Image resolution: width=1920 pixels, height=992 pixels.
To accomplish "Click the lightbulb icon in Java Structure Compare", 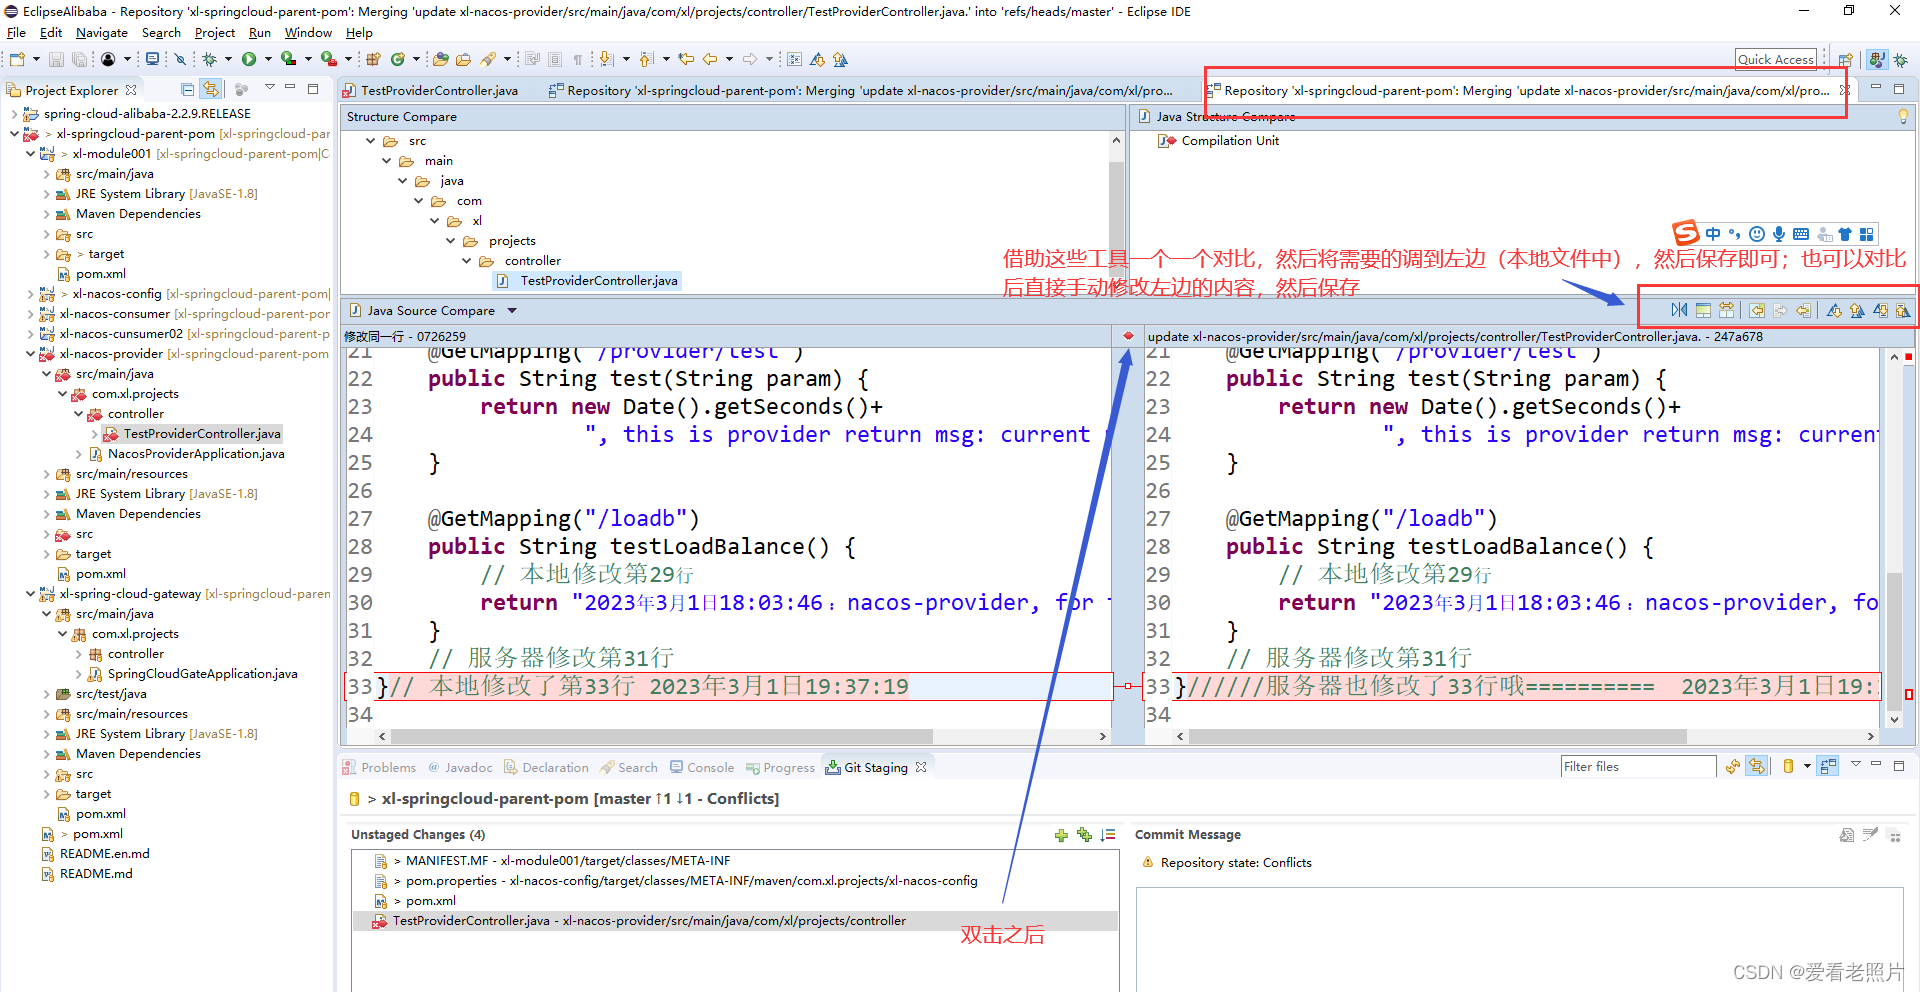I will tap(1903, 117).
